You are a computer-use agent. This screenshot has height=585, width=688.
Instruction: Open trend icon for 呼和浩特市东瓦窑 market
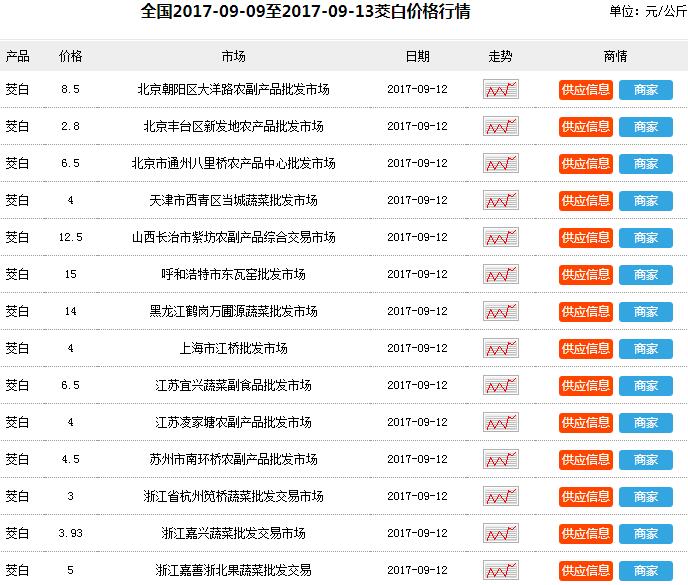pyautogui.click(x=500, y=275)
